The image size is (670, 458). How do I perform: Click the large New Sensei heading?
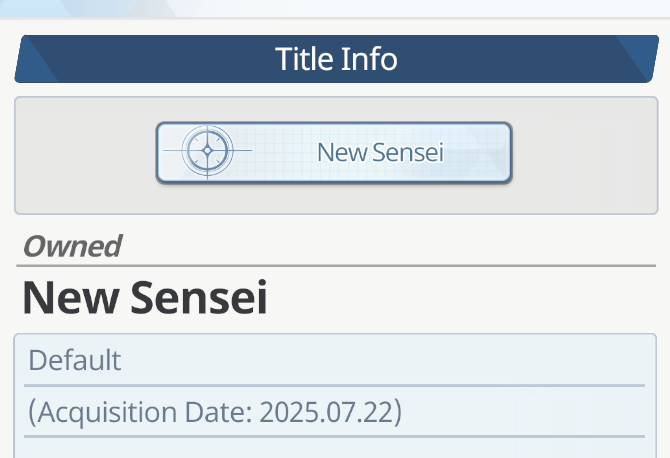click(x=145, y=298)
